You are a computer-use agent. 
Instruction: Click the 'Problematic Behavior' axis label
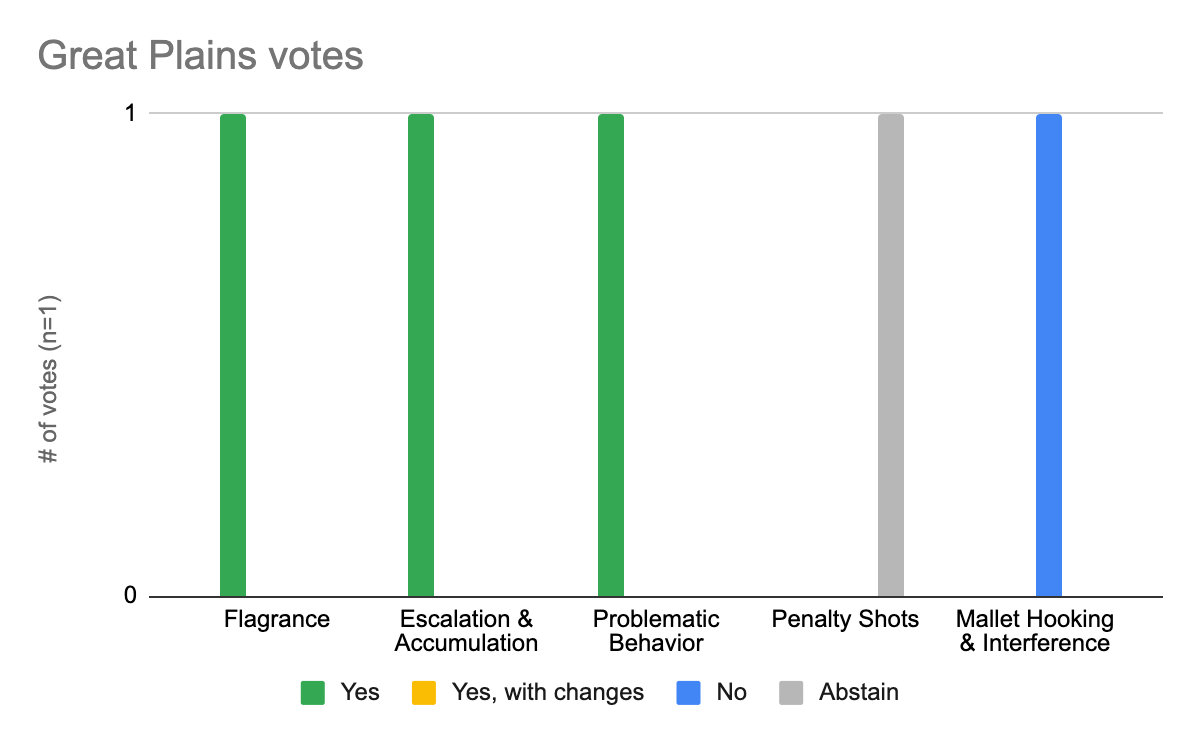(x=656, y=631)
